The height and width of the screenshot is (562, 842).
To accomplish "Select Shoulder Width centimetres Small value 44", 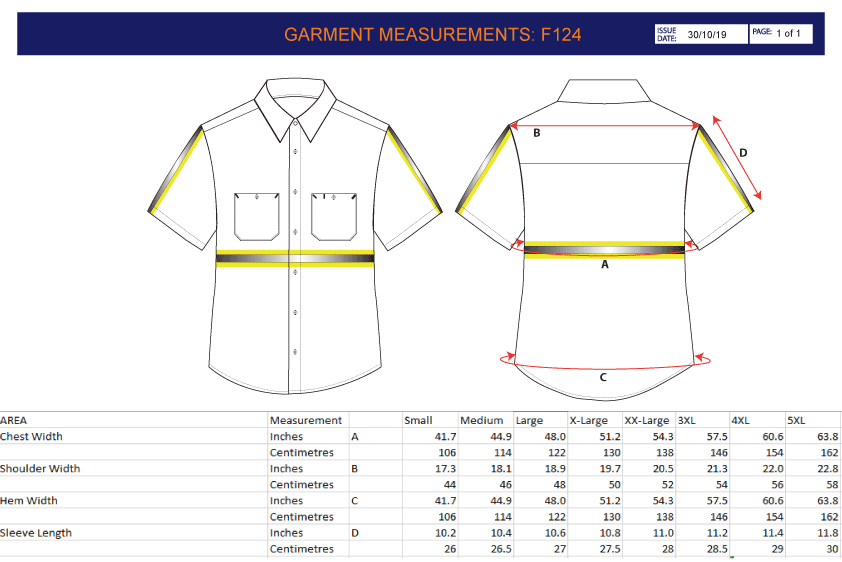I will point(449,485).
